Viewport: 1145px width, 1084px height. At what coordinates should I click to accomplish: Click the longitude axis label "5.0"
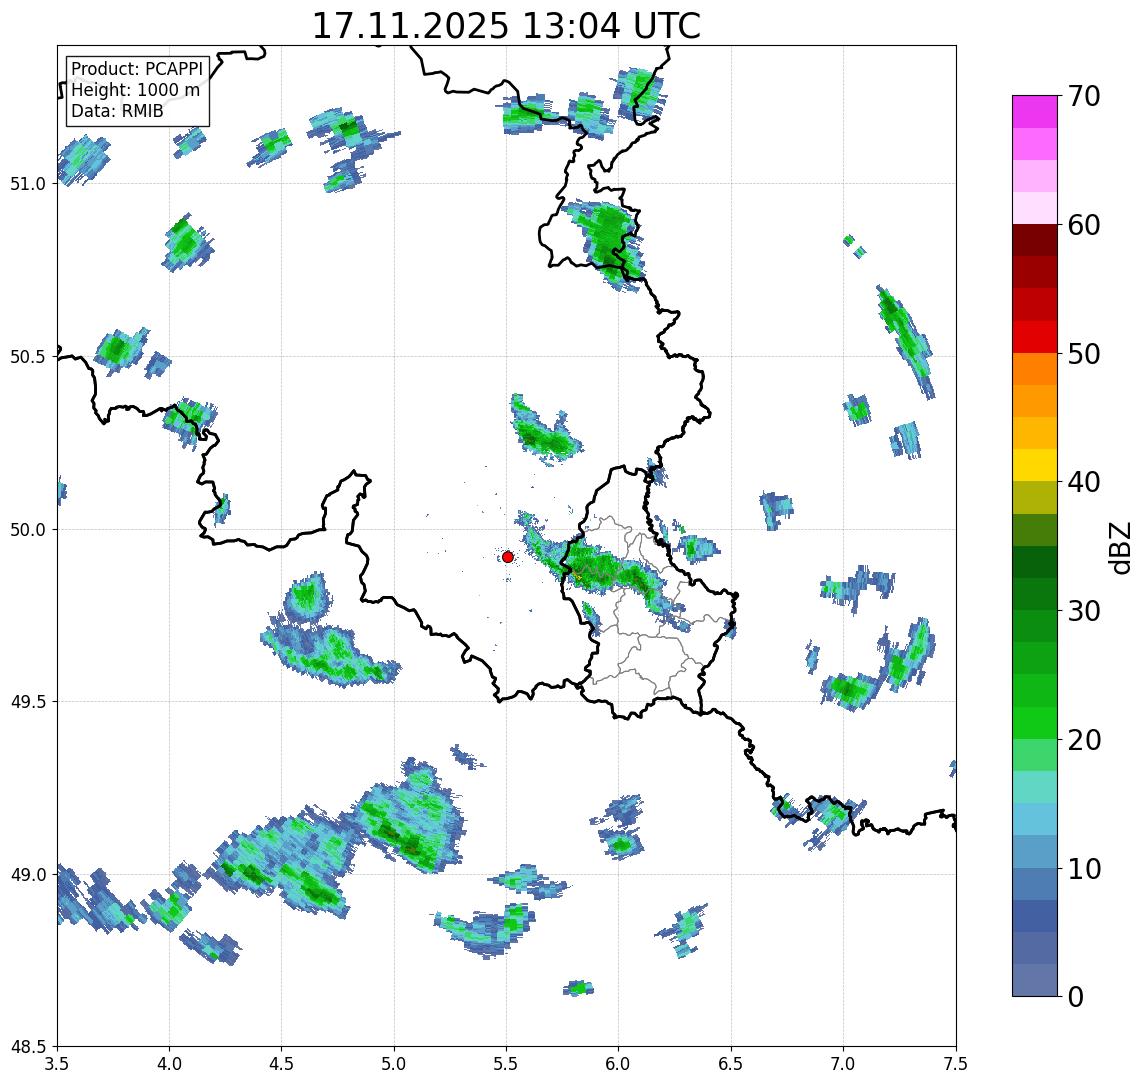point(394,1064)
